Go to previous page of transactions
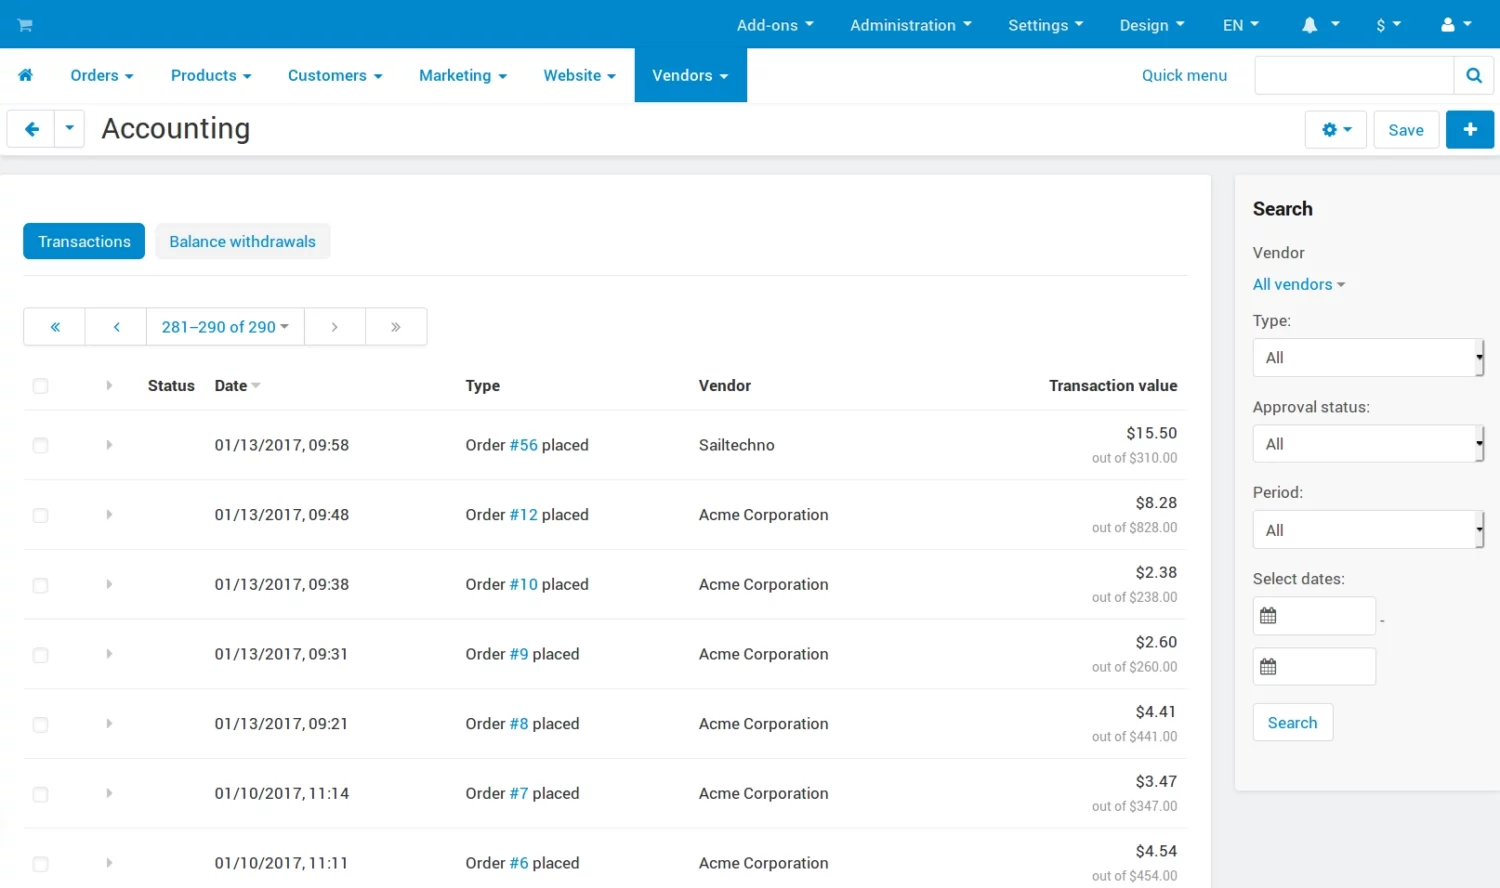Screen dimensions: 1500x888 pyautogui.click(x=116, y=327)
